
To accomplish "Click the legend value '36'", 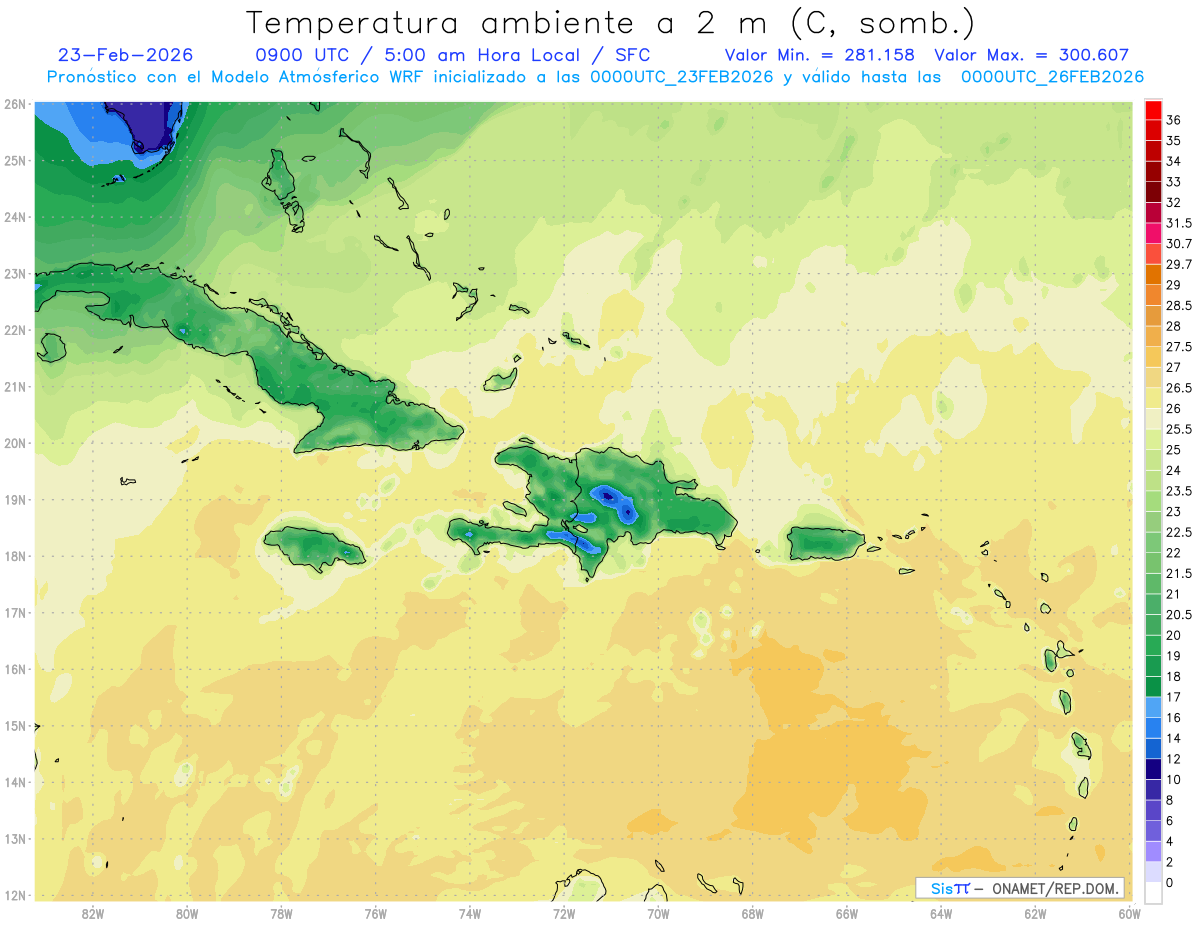I will point(1174,120).
